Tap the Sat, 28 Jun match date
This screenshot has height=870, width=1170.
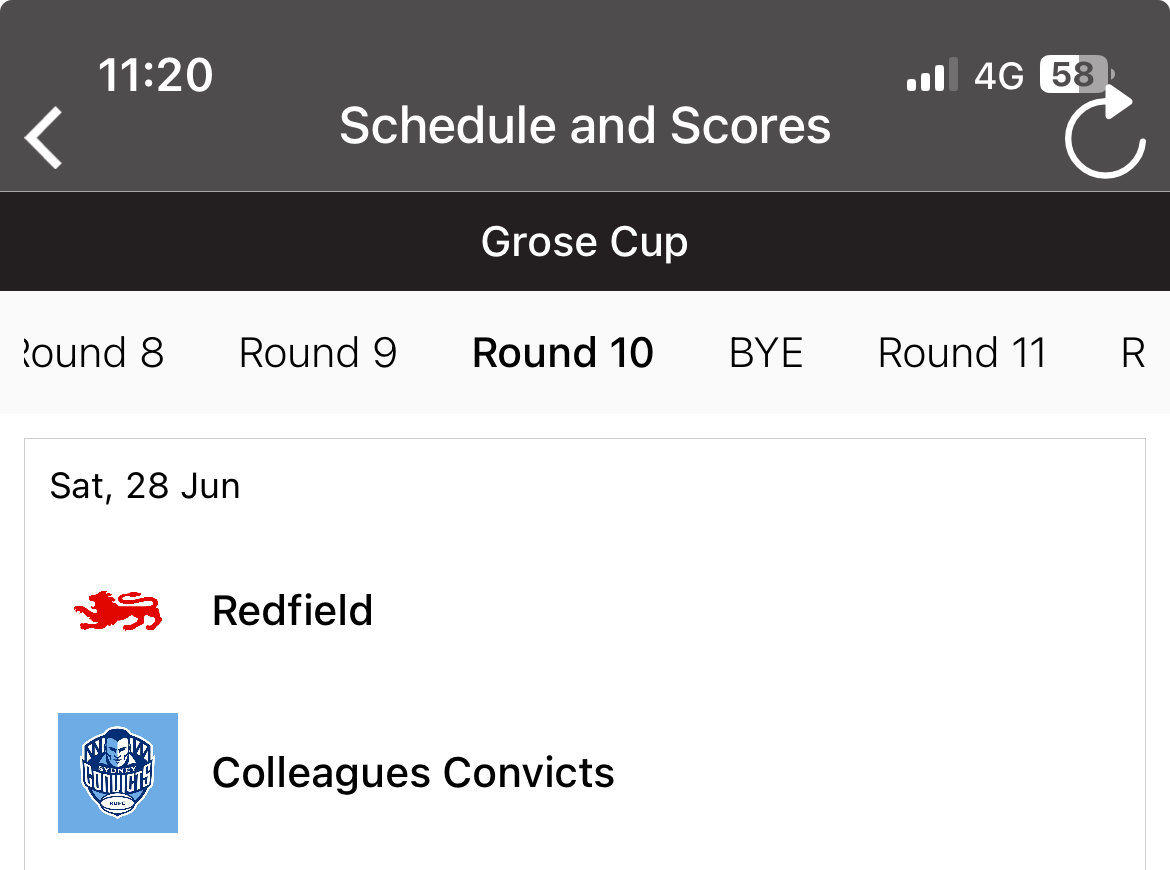click(x=145, y=486)
